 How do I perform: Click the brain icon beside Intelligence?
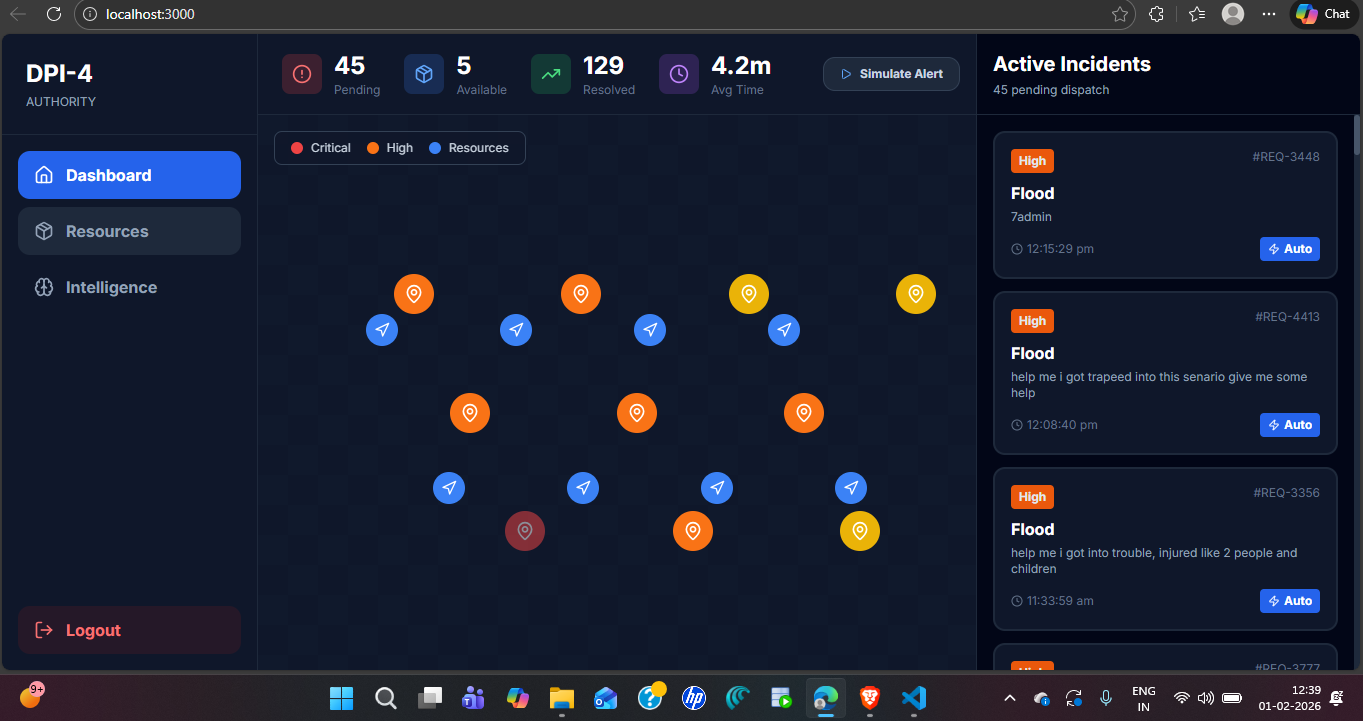coord(43,287)
